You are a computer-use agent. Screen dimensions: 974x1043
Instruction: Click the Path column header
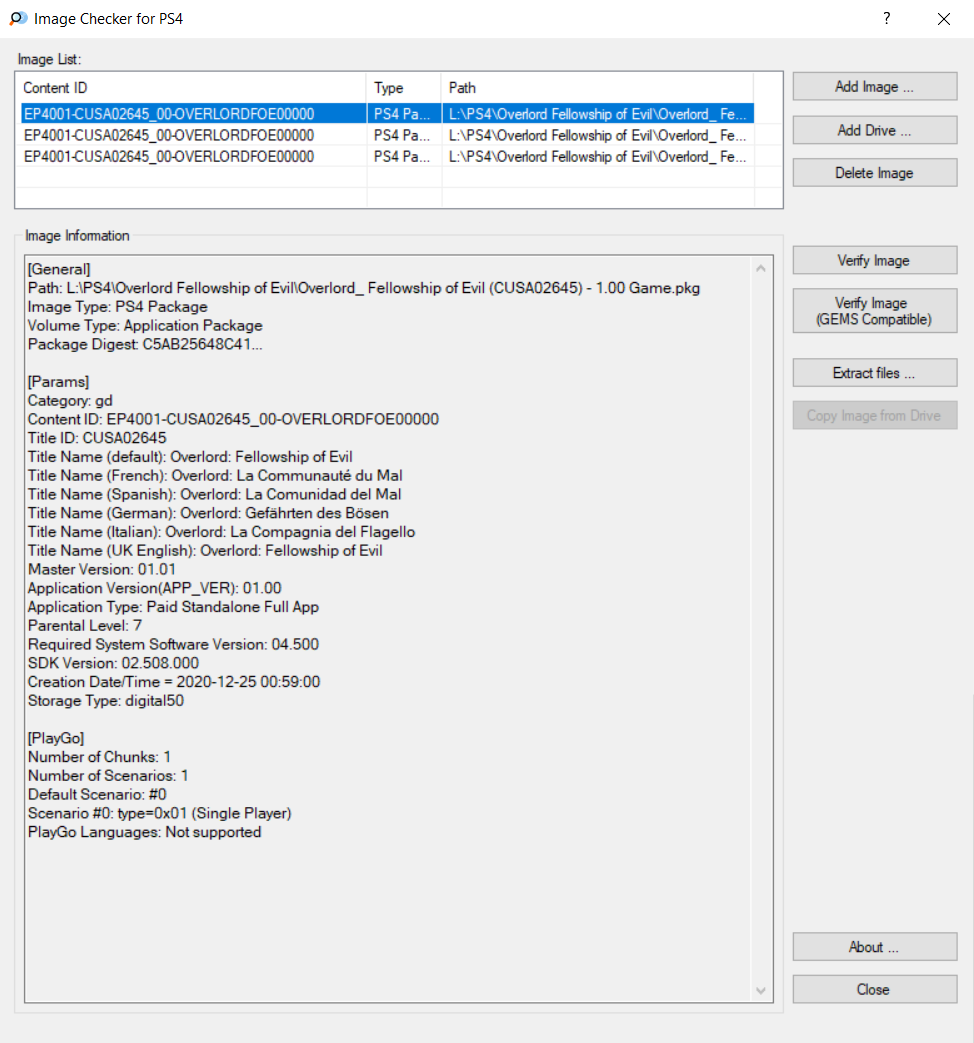596,88
